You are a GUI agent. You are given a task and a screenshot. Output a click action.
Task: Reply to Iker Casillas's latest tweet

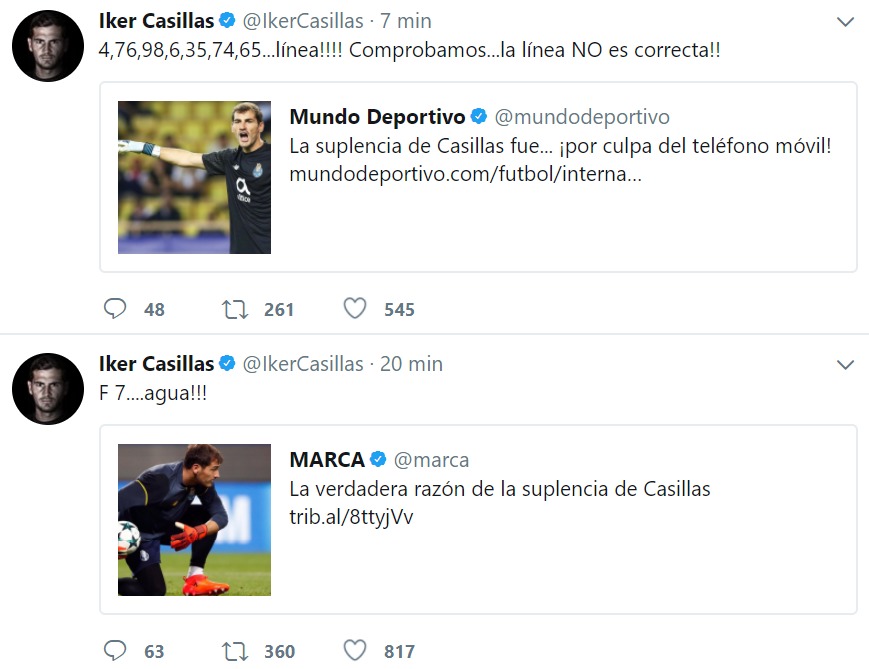point(115,309)
